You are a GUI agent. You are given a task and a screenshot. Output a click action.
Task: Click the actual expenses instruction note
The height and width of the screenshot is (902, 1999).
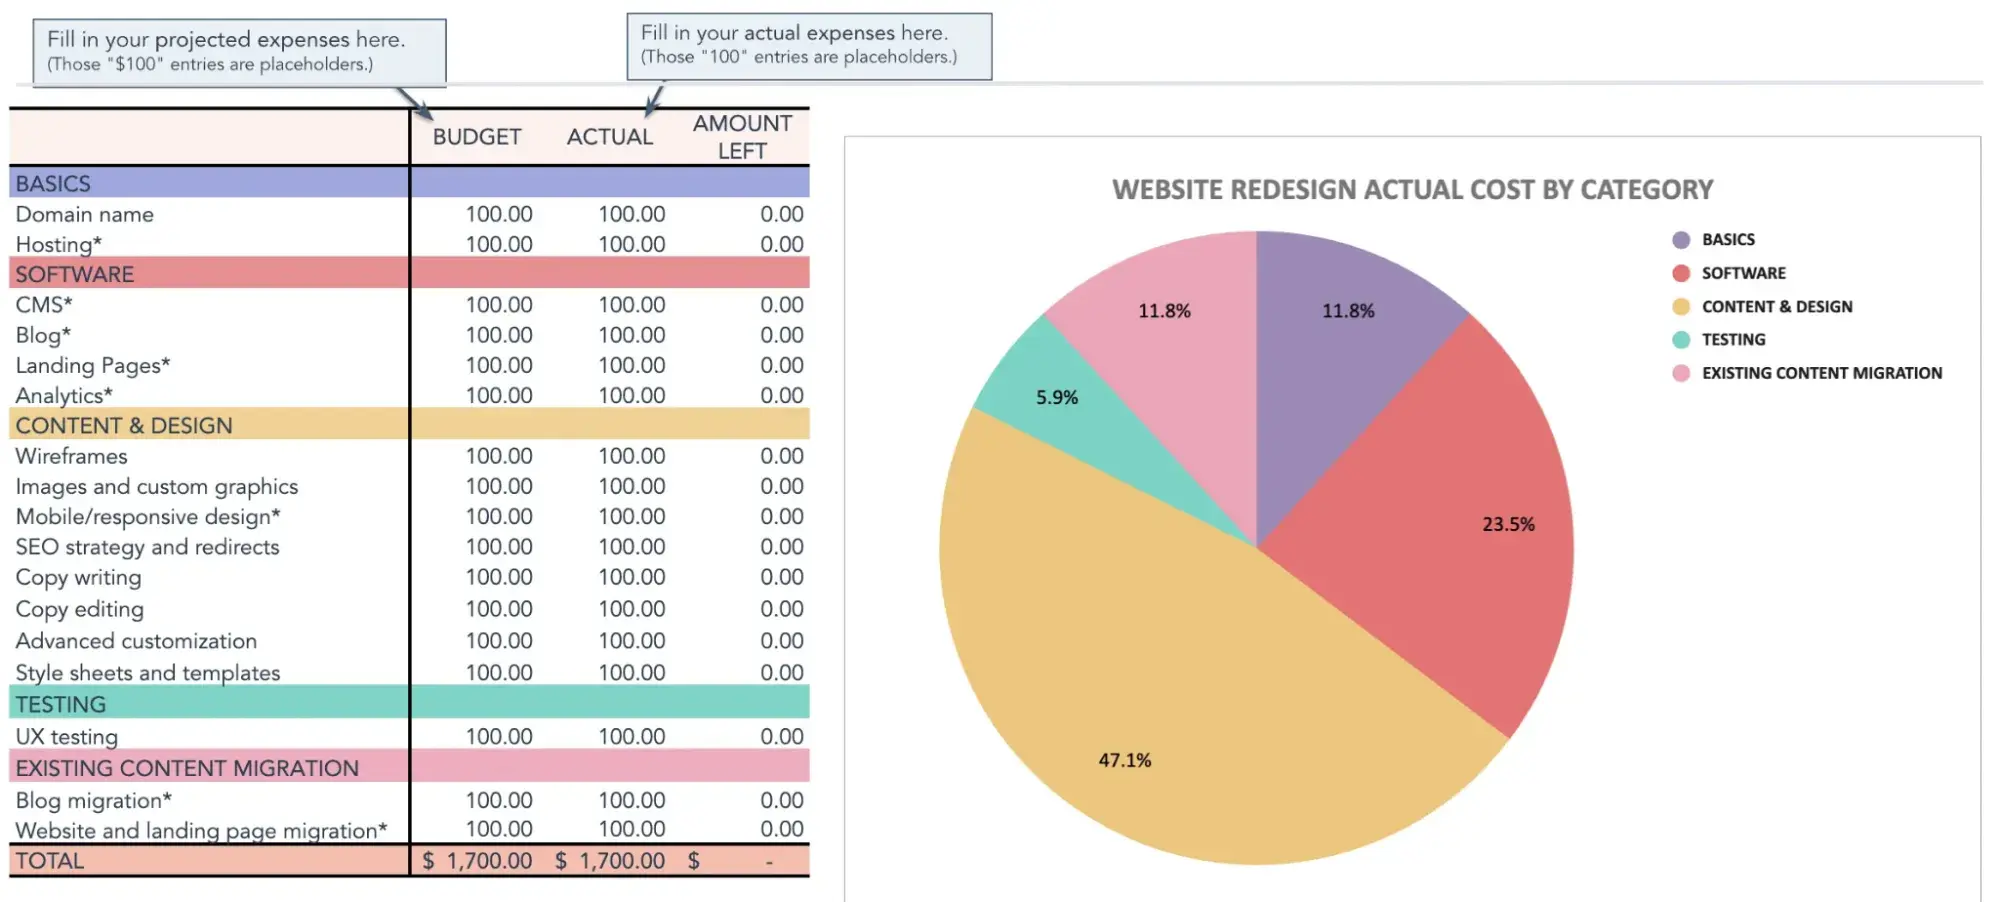pyautogui.click(x=809, y=45)
